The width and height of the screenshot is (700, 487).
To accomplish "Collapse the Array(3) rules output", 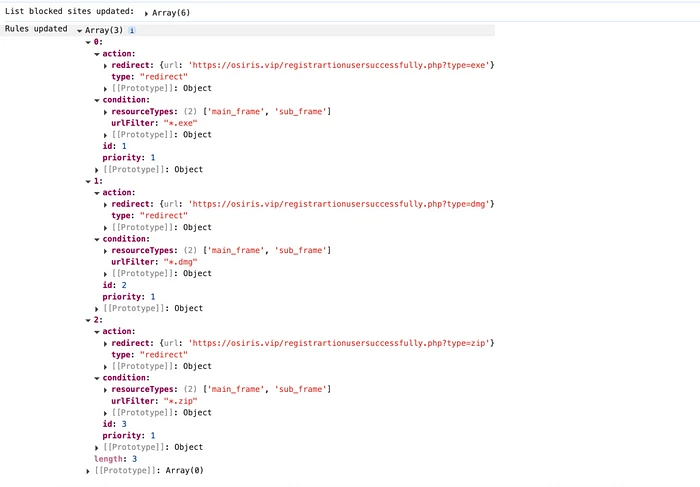I will (79, 31).
